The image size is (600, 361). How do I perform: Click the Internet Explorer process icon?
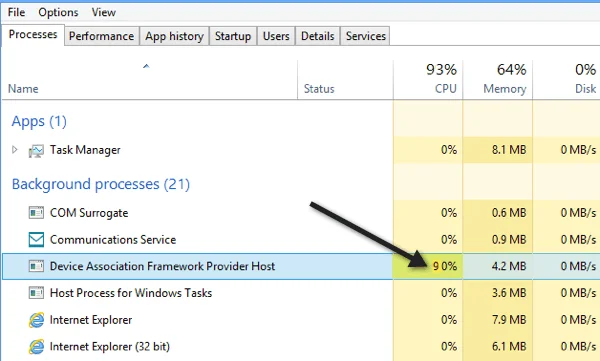pos(36,320)
